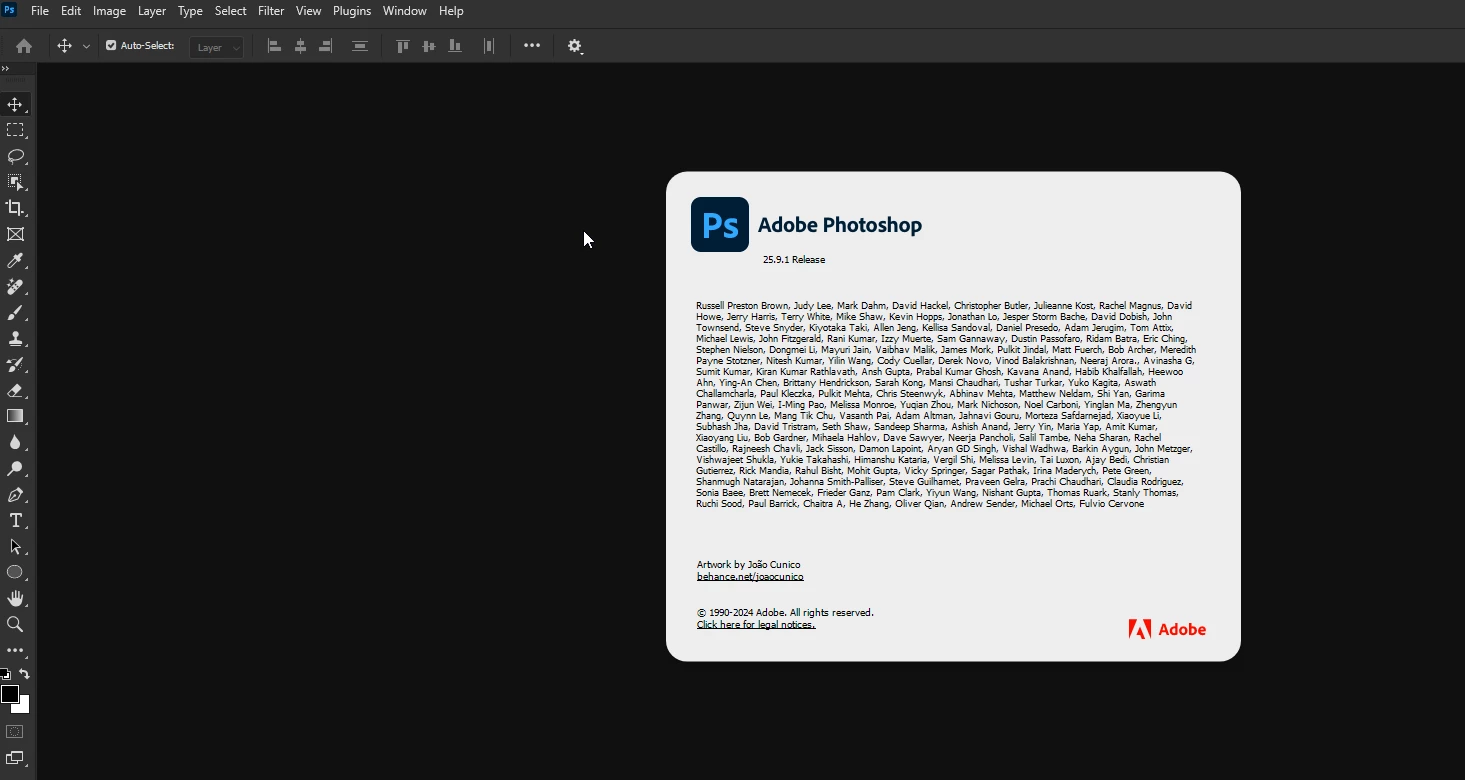The image size is (1465, 780).
Task: Open the Layer menu
Action: 152,11
